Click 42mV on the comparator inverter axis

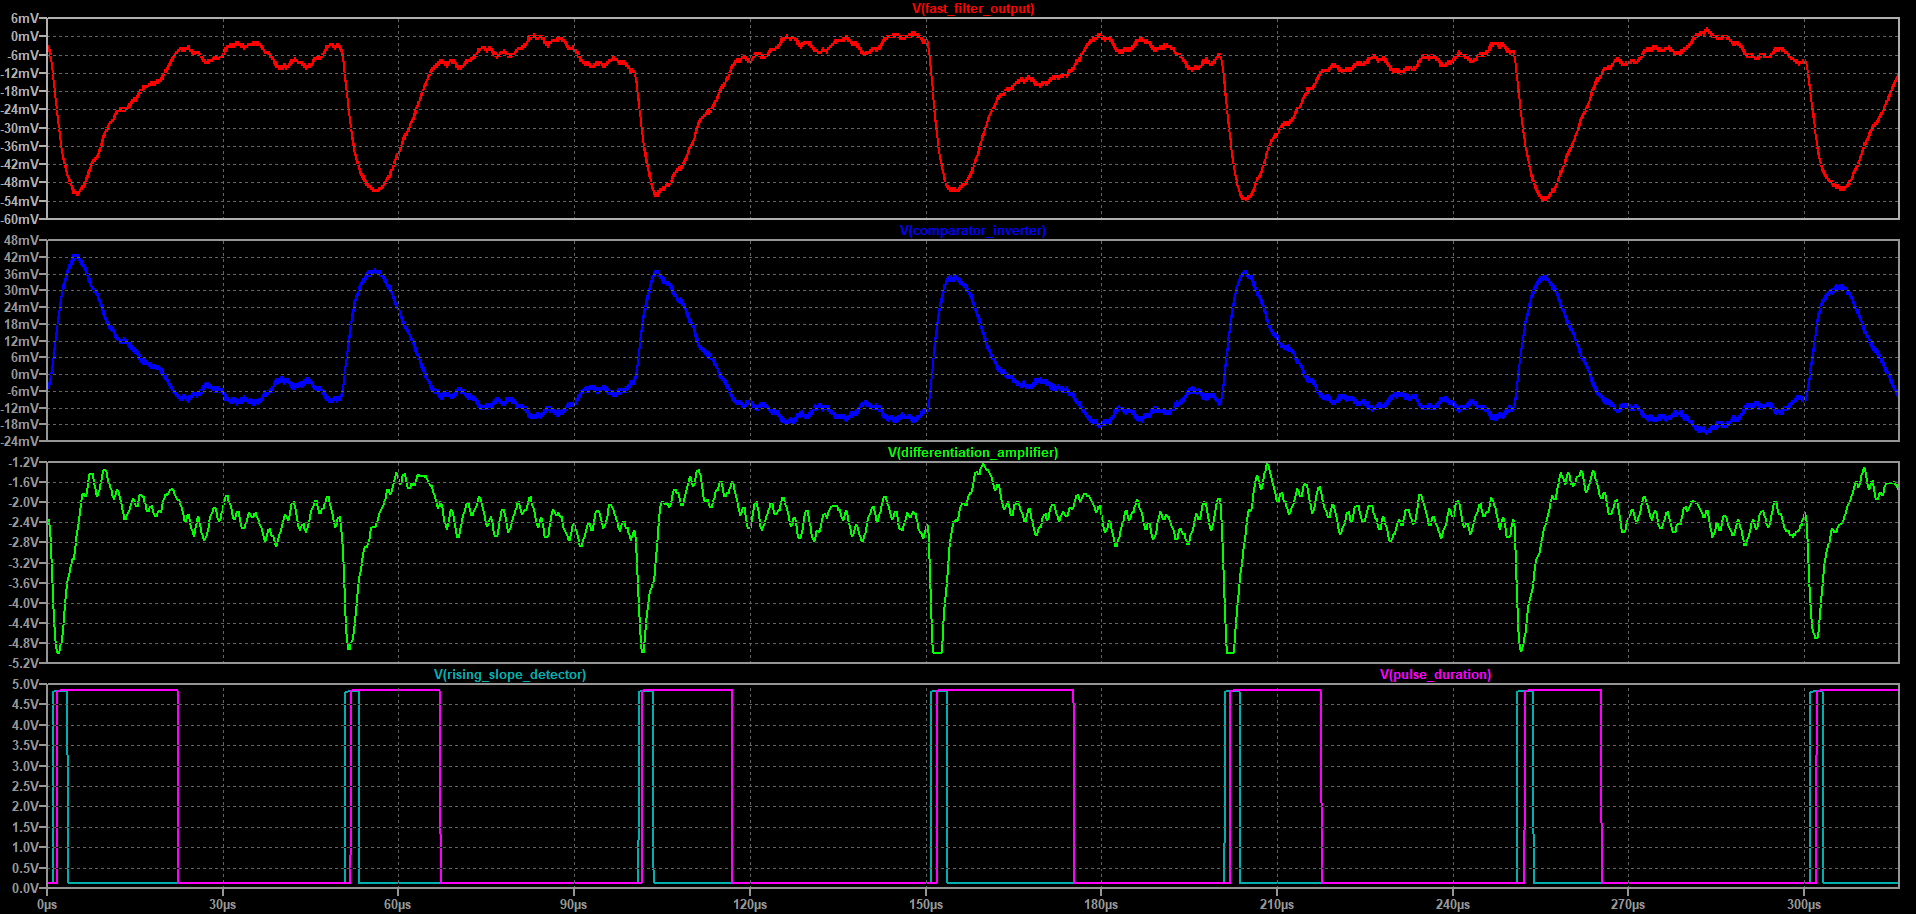click(x=22, y=258)
